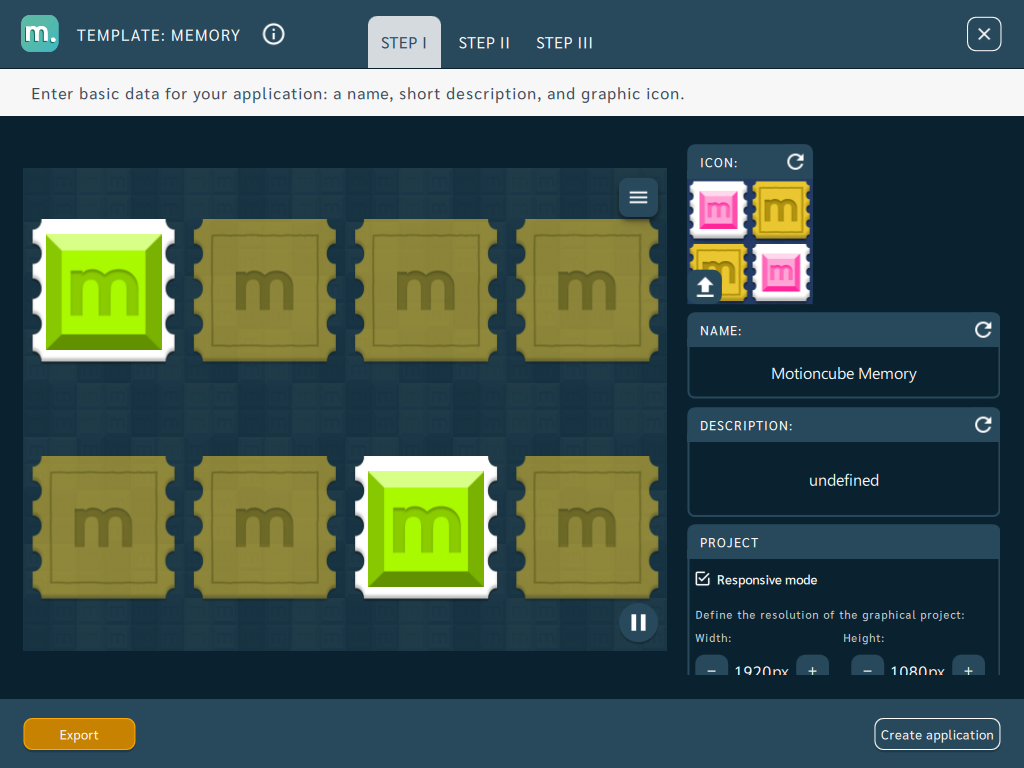Switch to the STEP II tab
1024x768 pixels.
[484, 42]
